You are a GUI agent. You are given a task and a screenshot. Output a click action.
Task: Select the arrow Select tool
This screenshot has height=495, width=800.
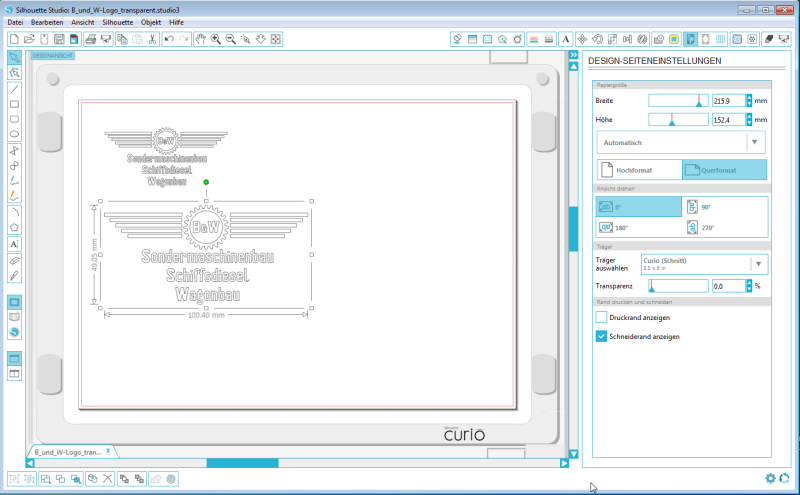coord(14,57)
